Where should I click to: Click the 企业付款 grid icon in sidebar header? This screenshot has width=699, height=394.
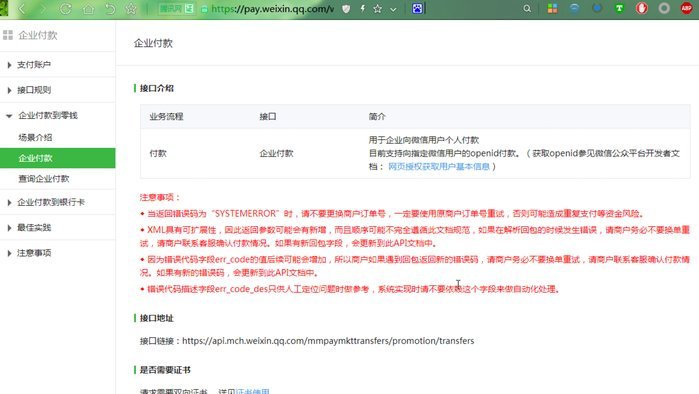coord(8,35)
